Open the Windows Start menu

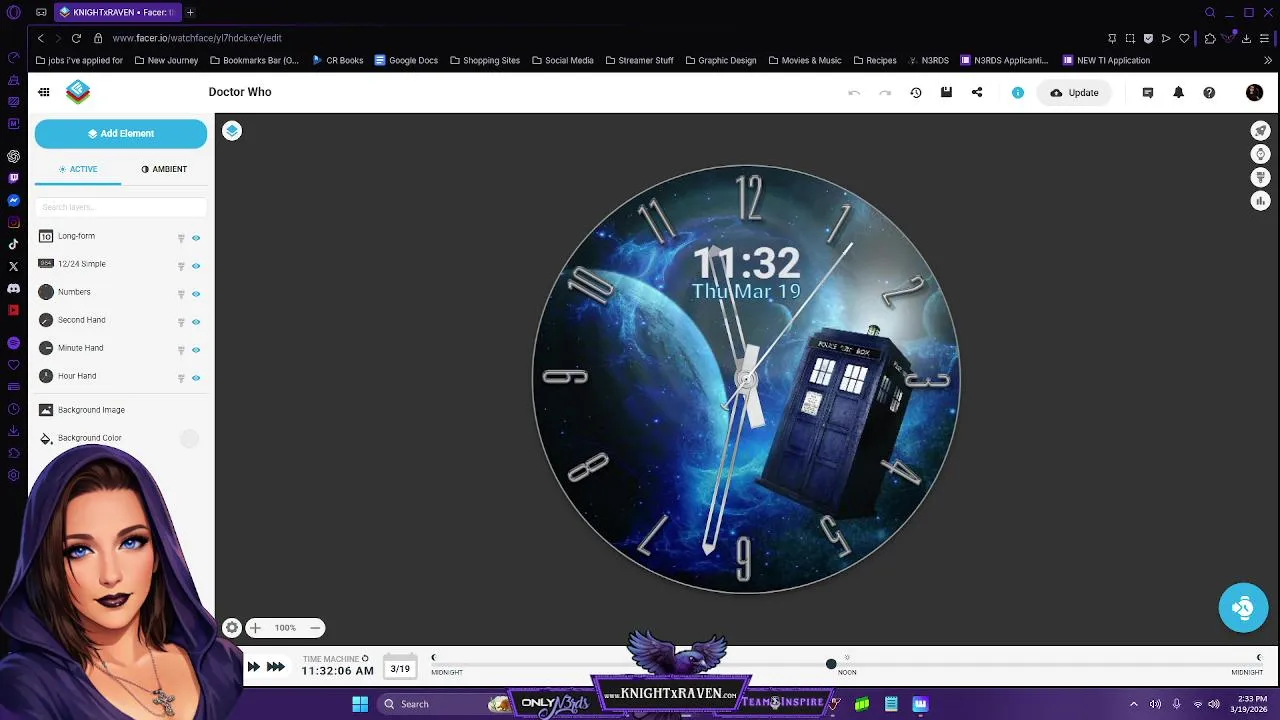tap(360, 704)
